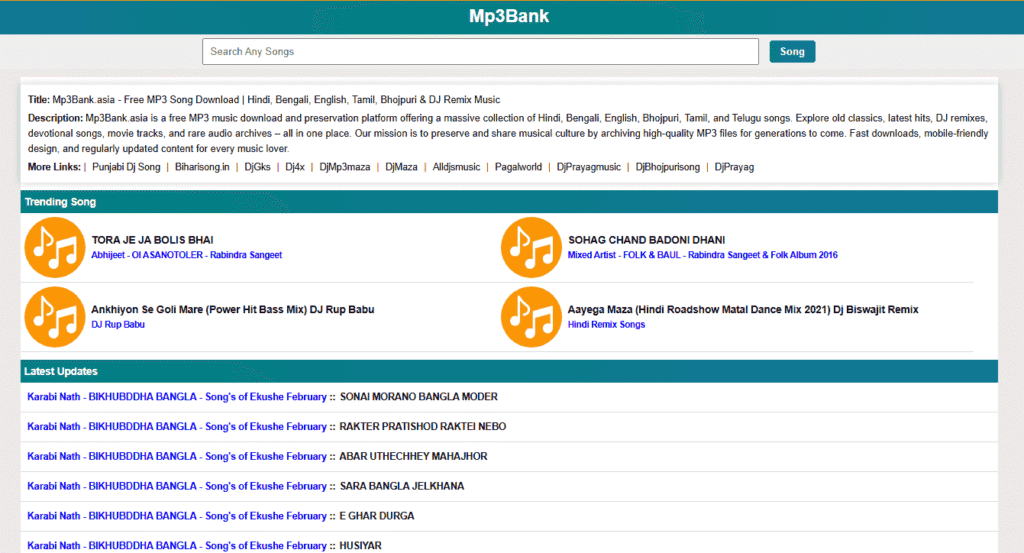Go to the DjBhojpurisong link
The height and width of the screenshot is (553, 1024).
[668, 167]
